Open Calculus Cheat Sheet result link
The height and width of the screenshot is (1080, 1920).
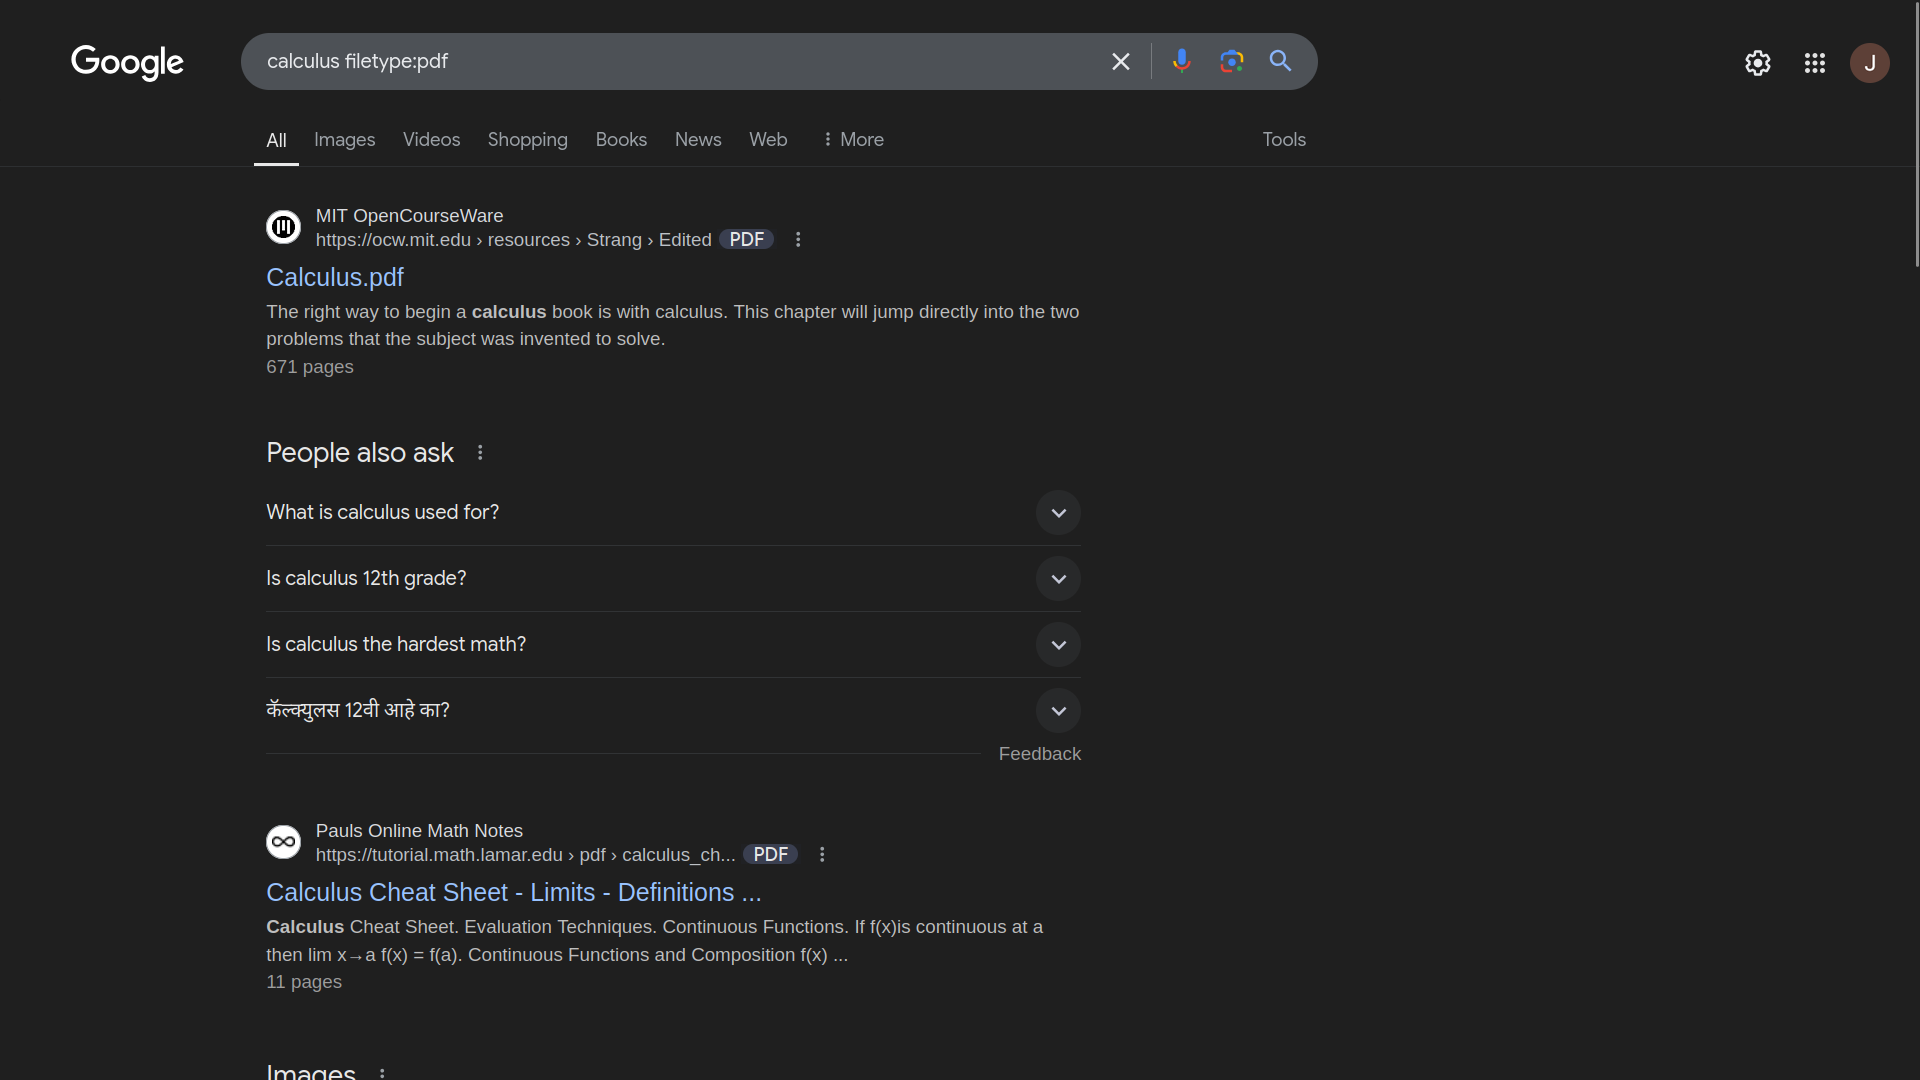[513, 892]
